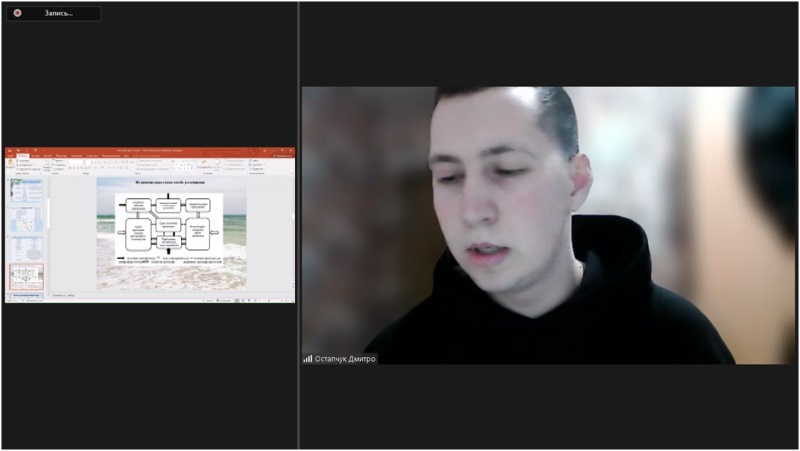Click the block diagram on the slide
The width and height of the screenshot is (800, 451).
pos(169,228)
